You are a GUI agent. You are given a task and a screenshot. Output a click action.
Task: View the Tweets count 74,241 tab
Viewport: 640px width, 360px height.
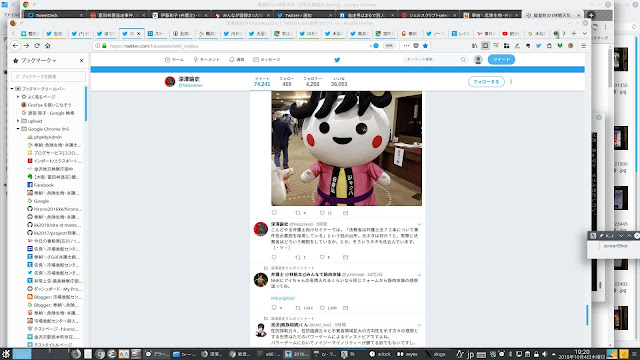click(262, 82)
